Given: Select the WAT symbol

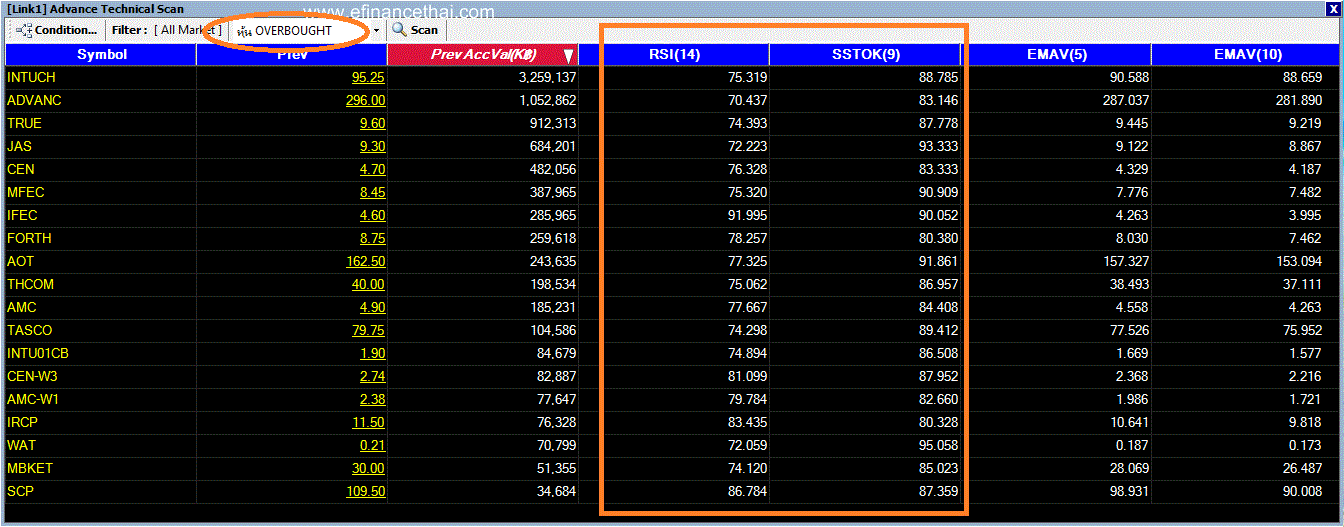Looking at the screenshot, I should (22, 445).
